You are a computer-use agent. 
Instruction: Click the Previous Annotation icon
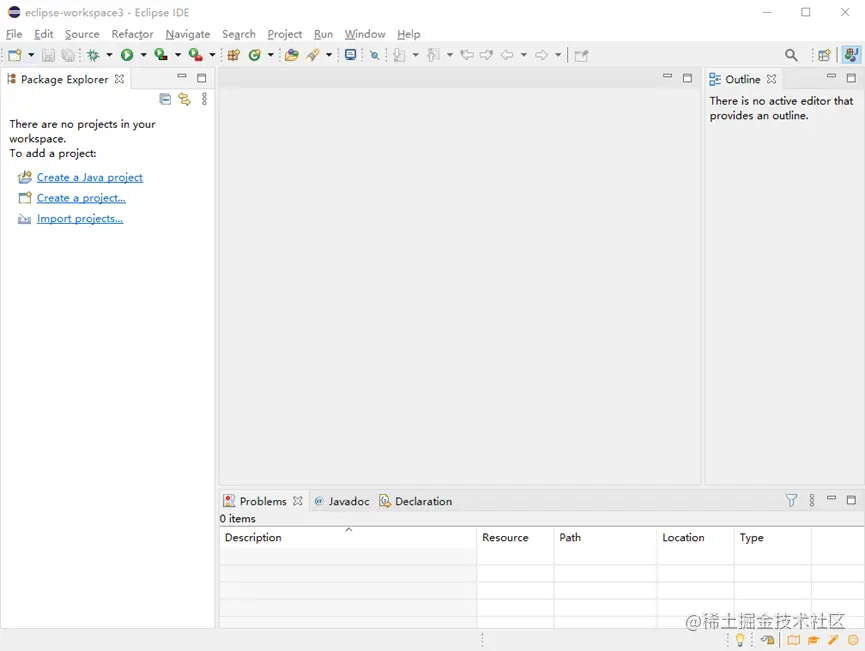(434, 55)
